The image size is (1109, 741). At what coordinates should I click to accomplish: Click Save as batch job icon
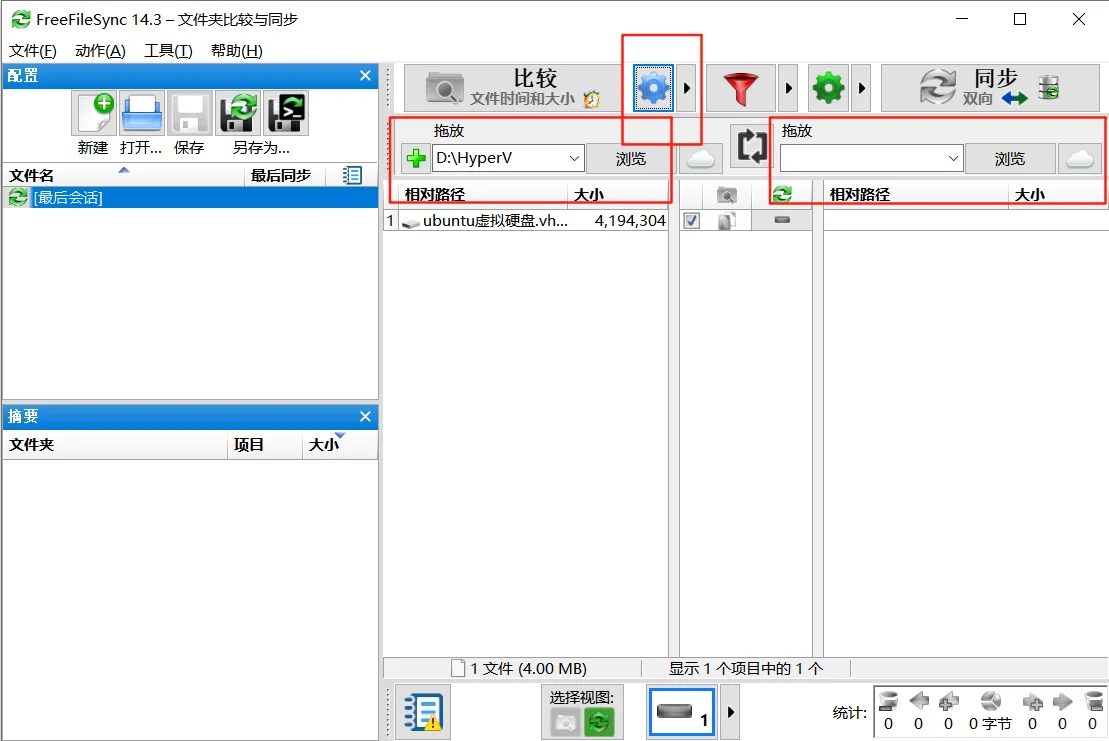click(x=286, y=113)
